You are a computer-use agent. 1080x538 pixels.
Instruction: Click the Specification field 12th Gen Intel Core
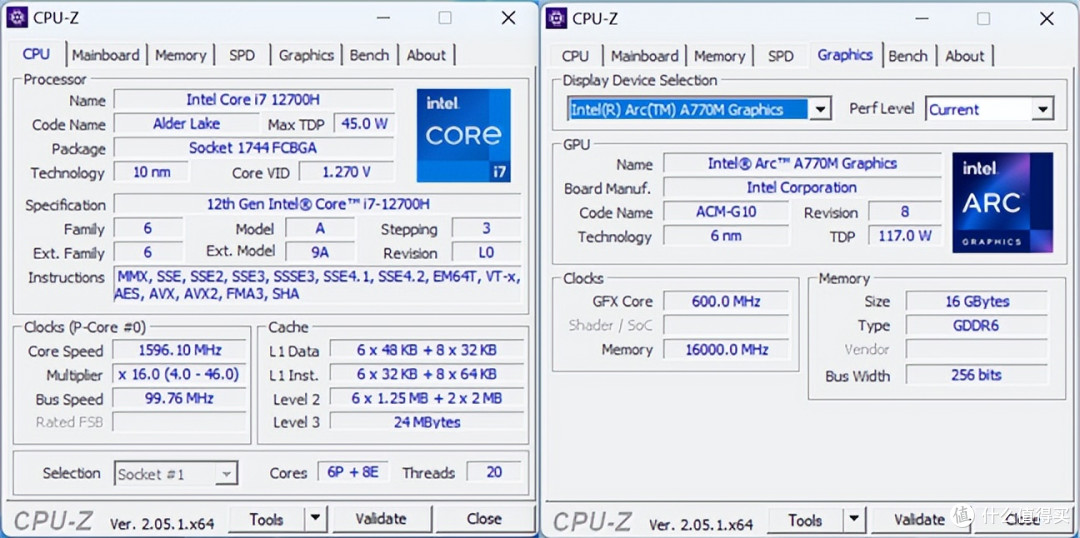318,205
